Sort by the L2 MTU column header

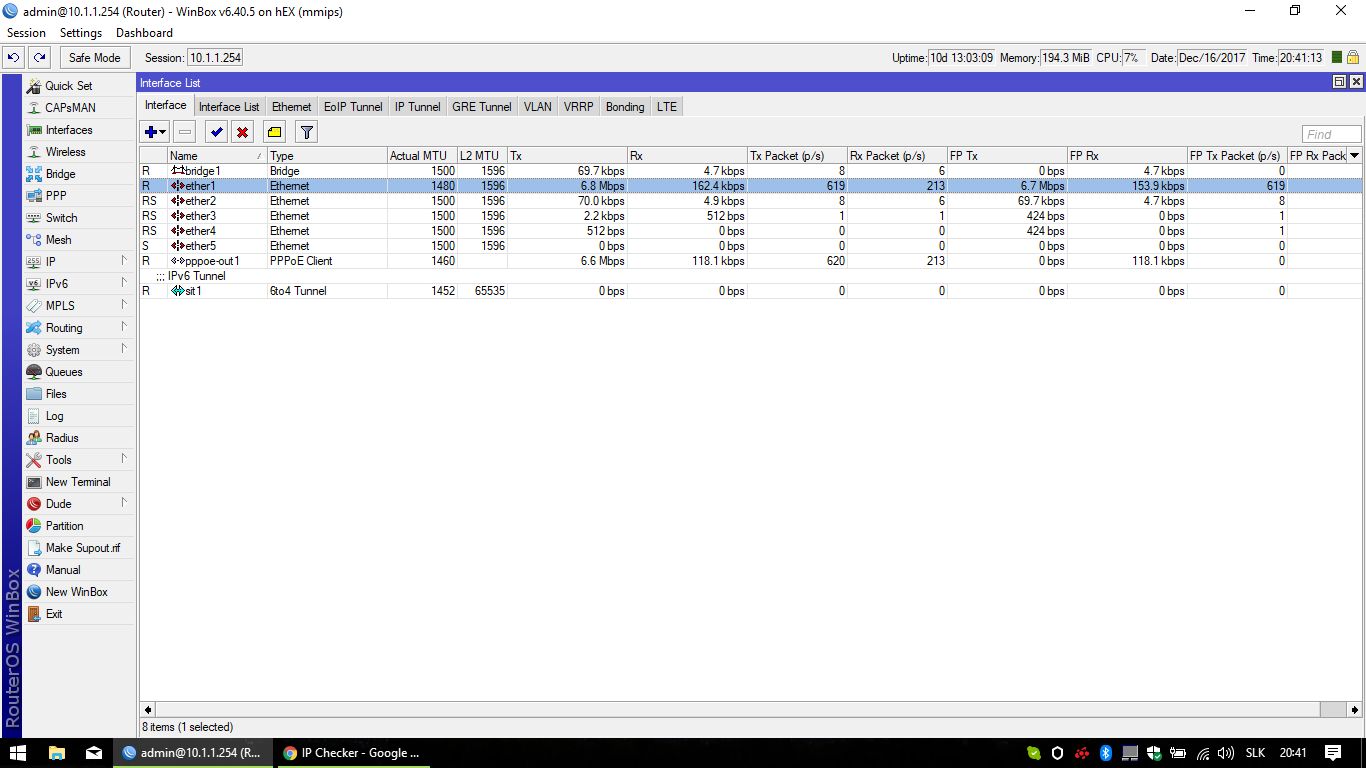click(x=482, y=156)
